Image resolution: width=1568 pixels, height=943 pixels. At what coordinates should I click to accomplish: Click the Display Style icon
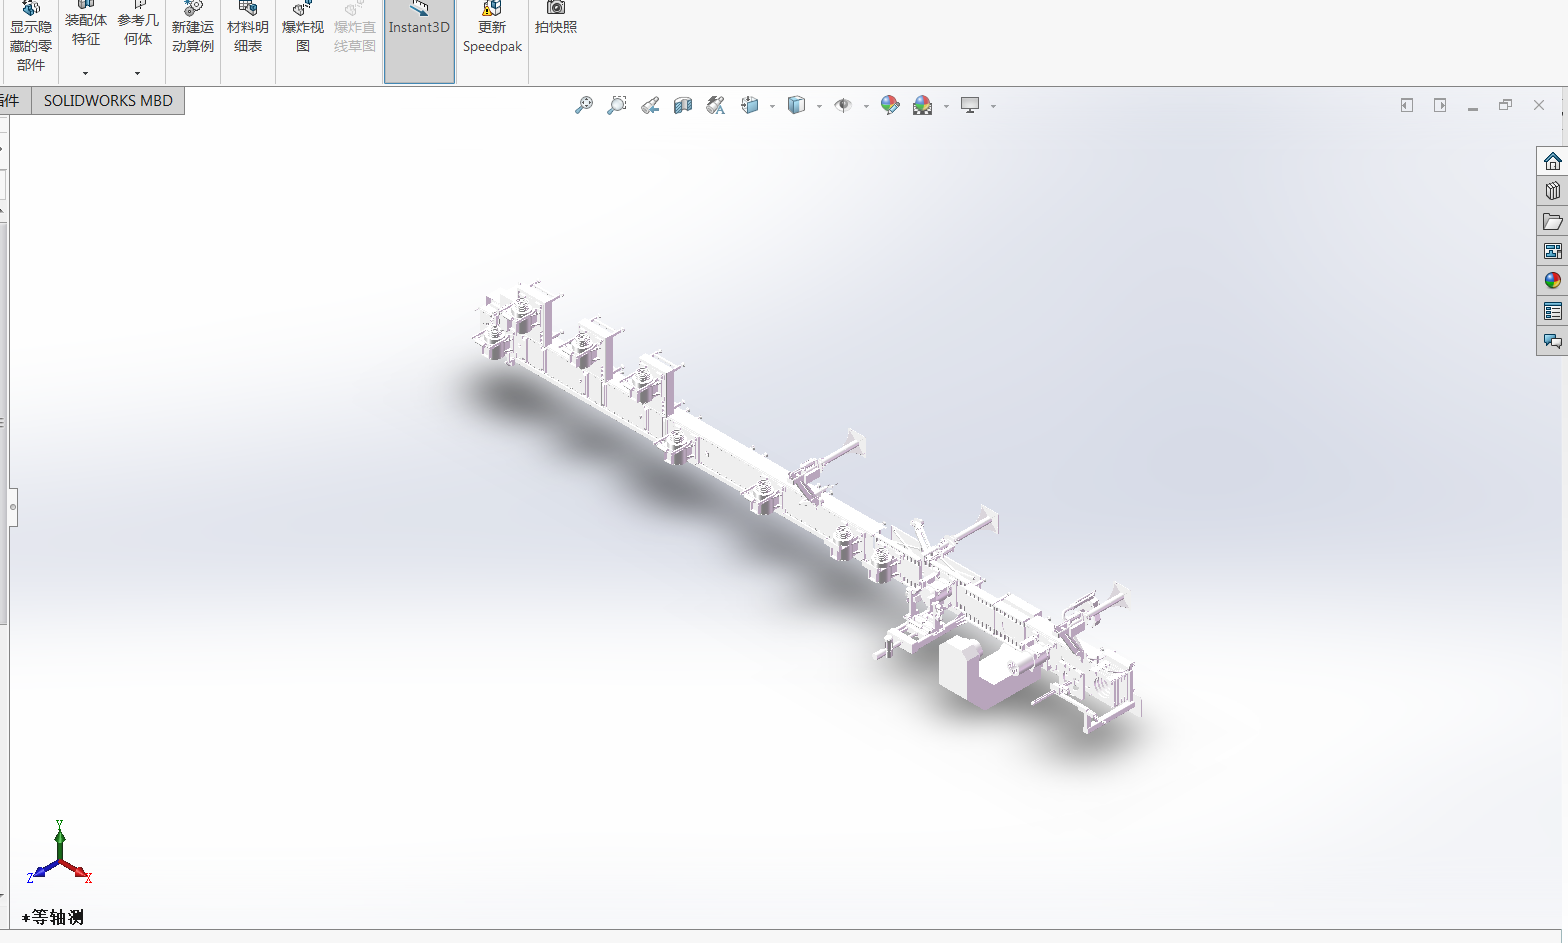click(796, 105)
